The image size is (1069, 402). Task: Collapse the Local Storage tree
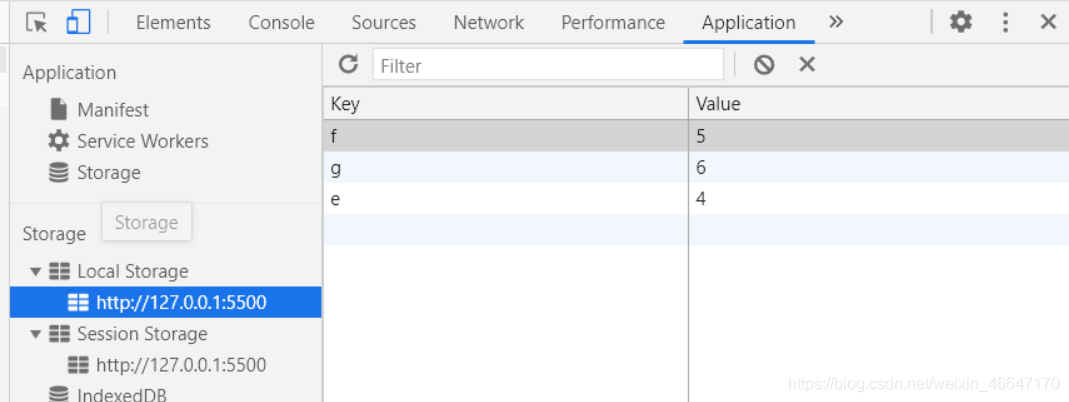tap(37, 271)
